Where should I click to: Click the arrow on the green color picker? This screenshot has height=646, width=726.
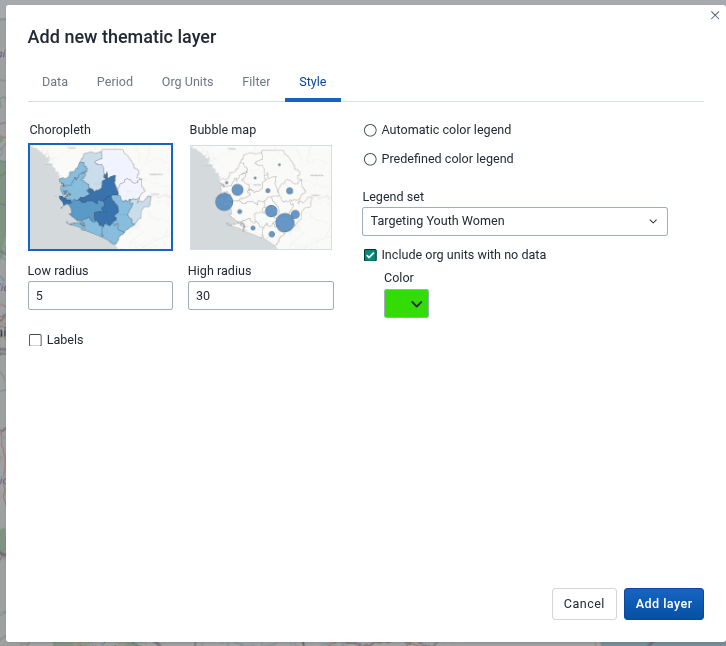click(x=418, y=304)
